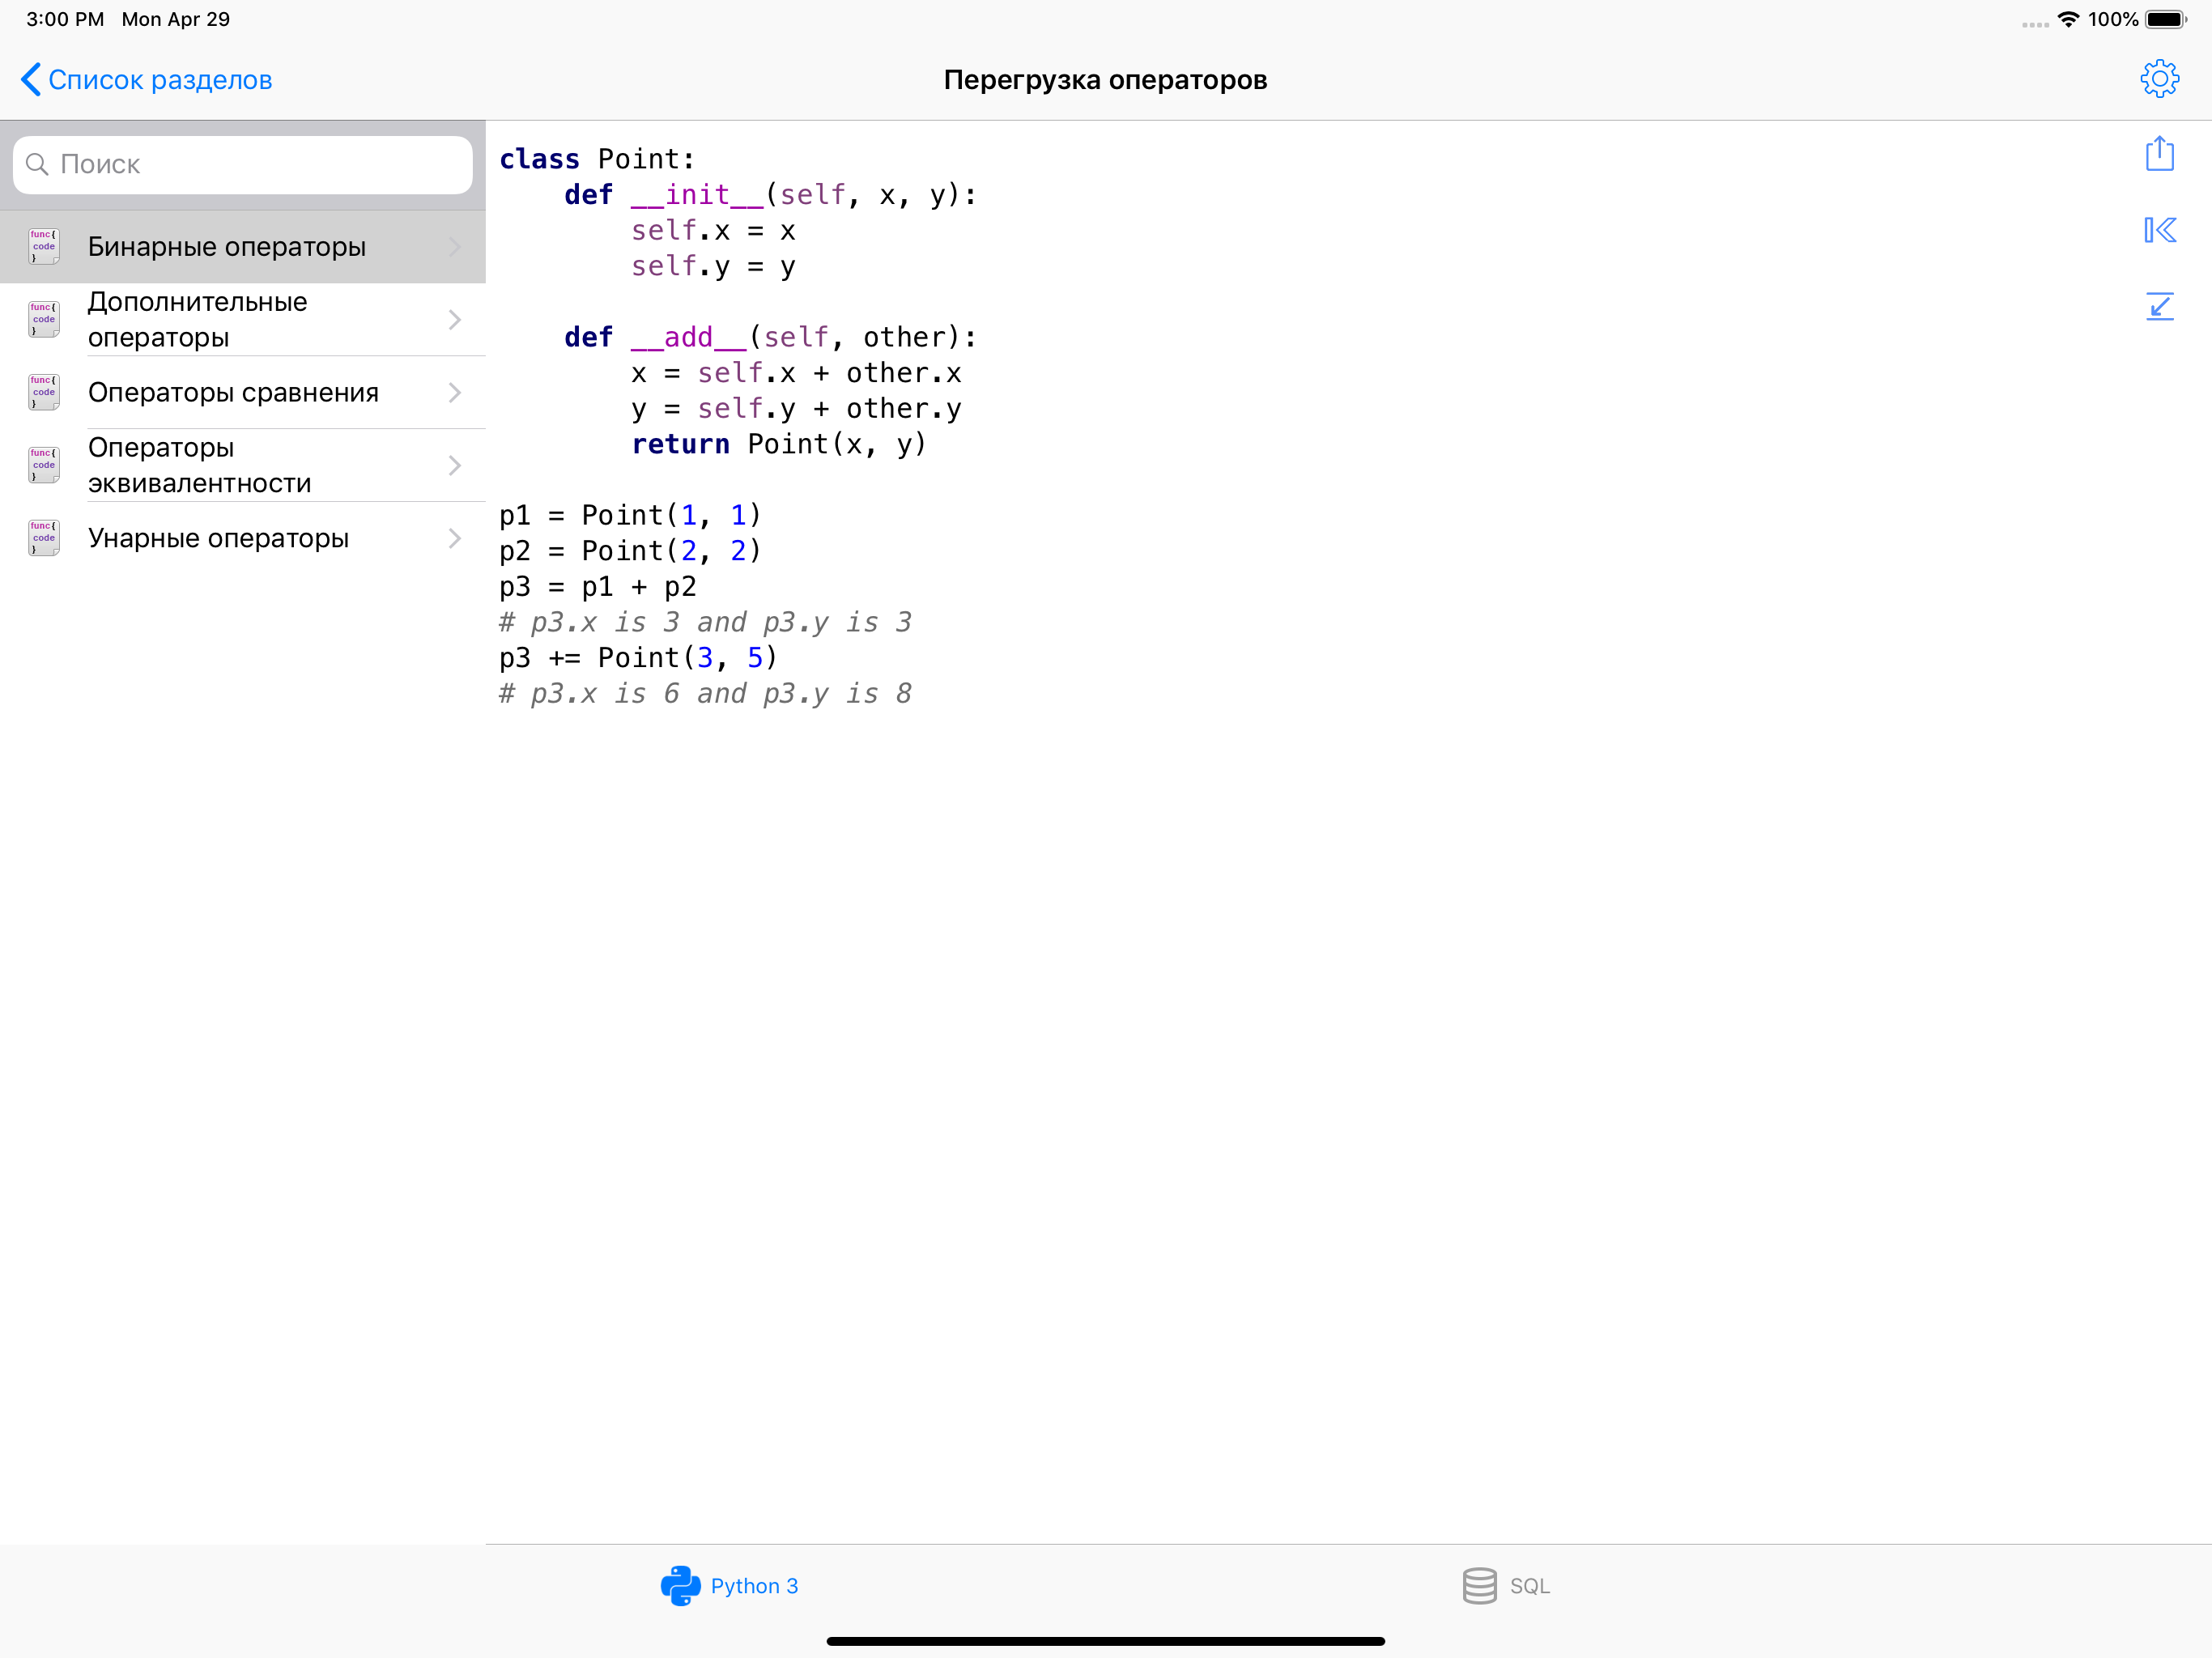Tap the share icon

pyautogui.click(x=2159, y=154)
